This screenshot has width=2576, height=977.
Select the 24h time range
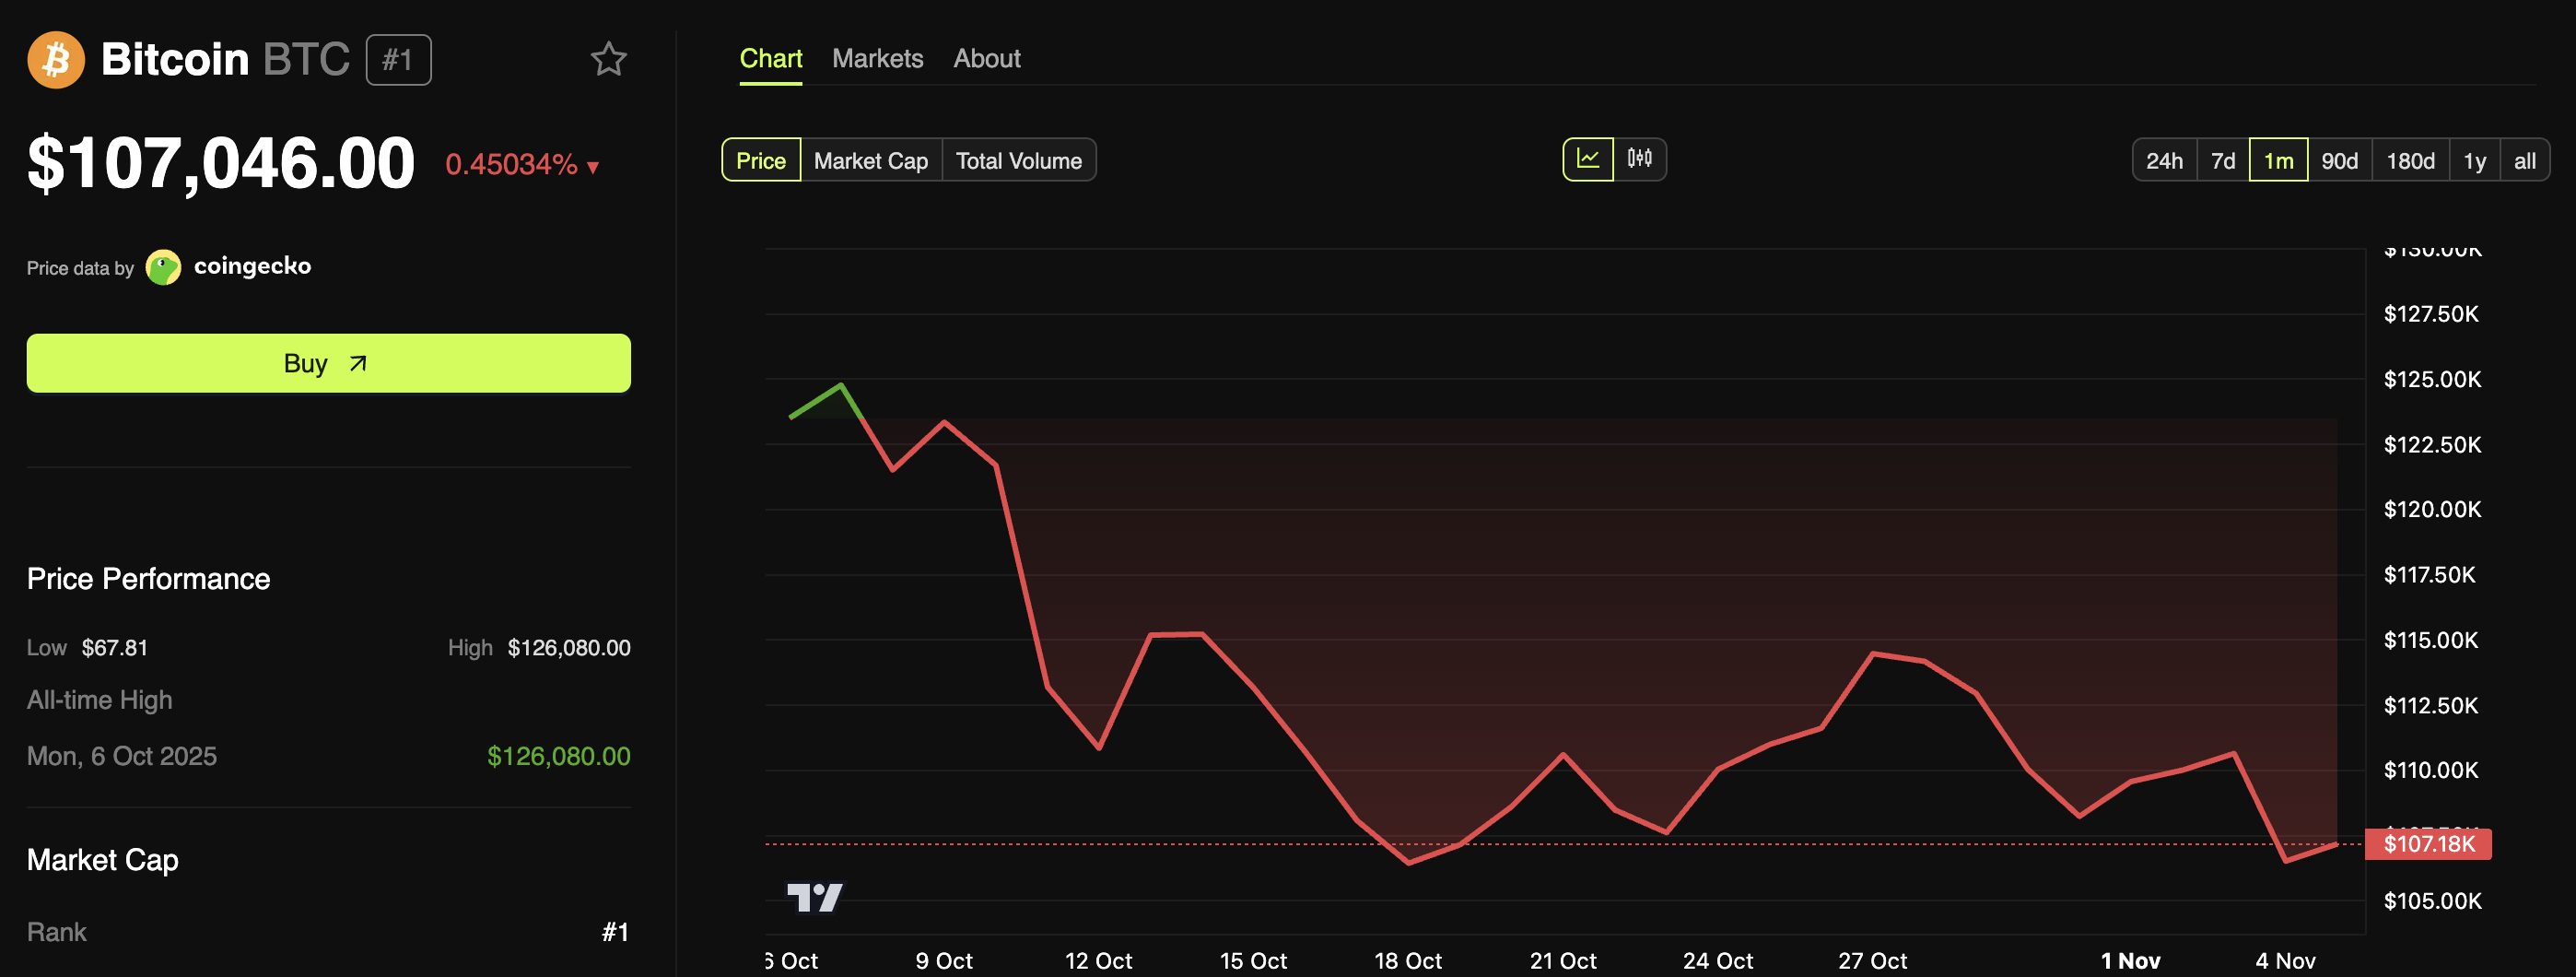(2164, 159)
